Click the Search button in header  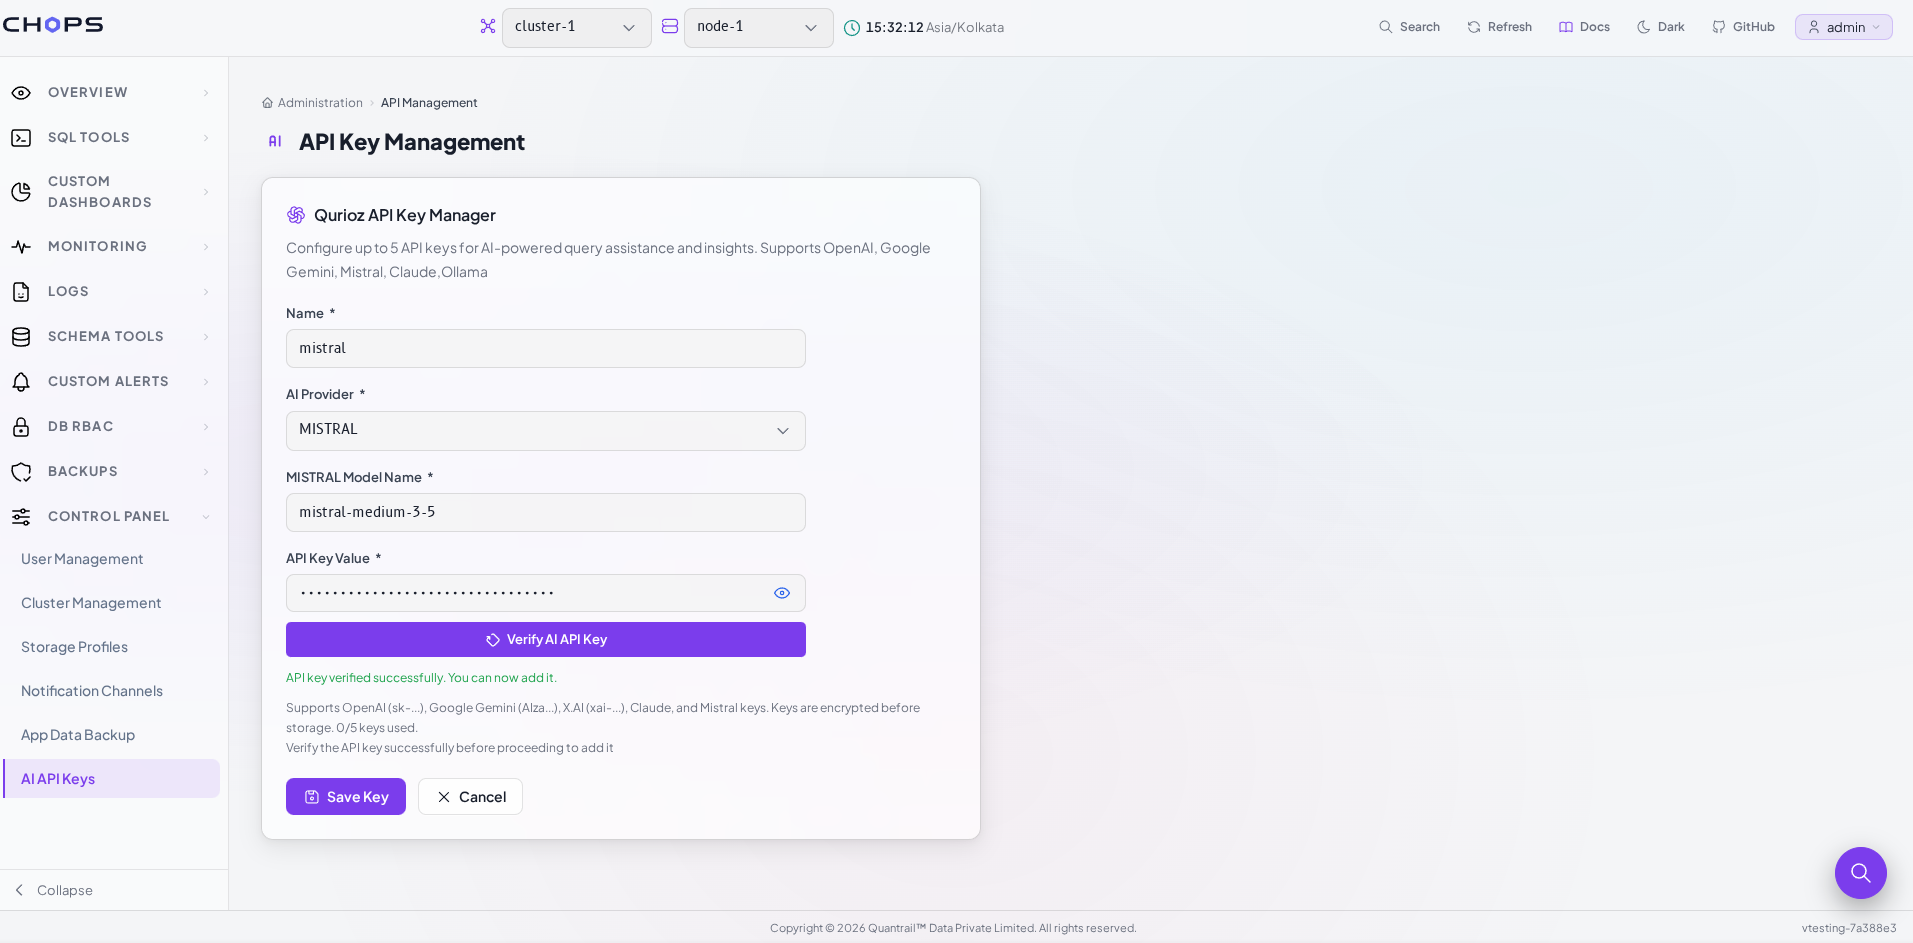1409,27
